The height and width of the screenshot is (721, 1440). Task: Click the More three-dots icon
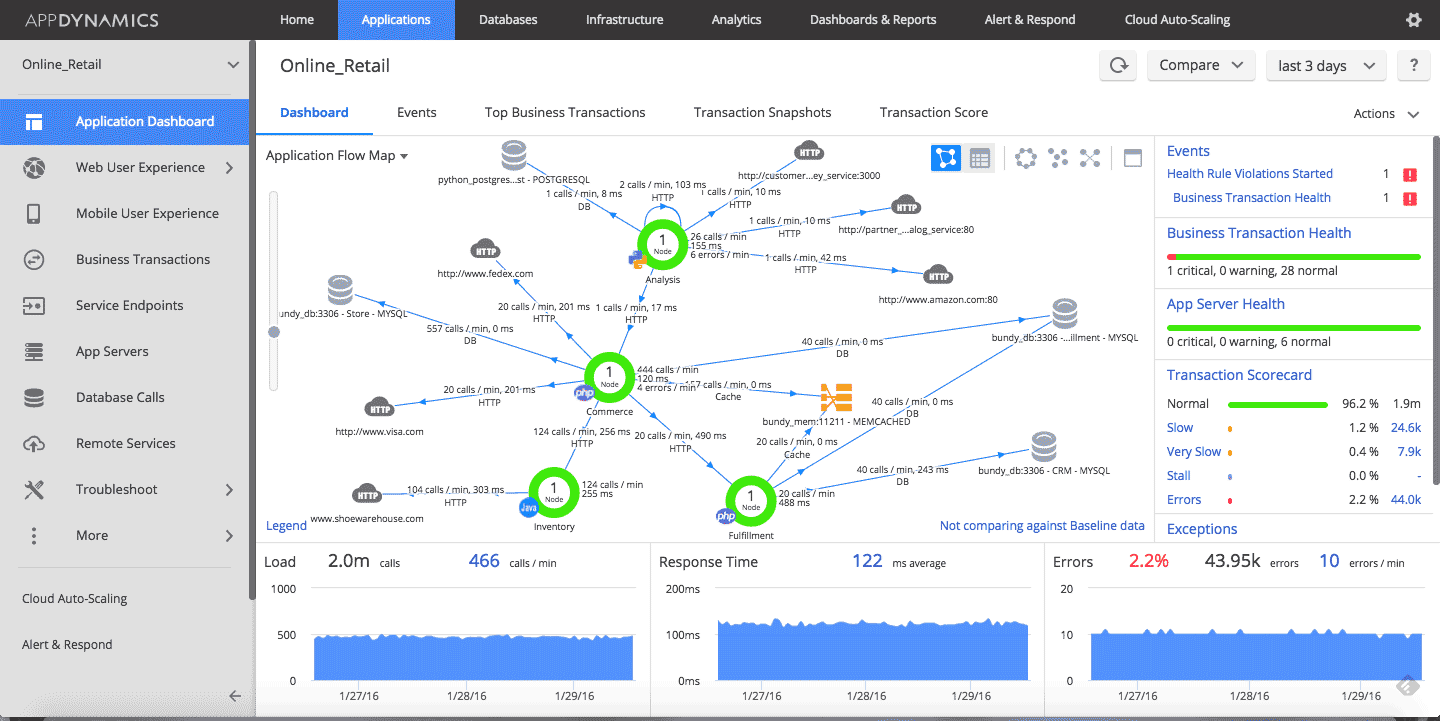pyautogui.click(x=34, y=536)
